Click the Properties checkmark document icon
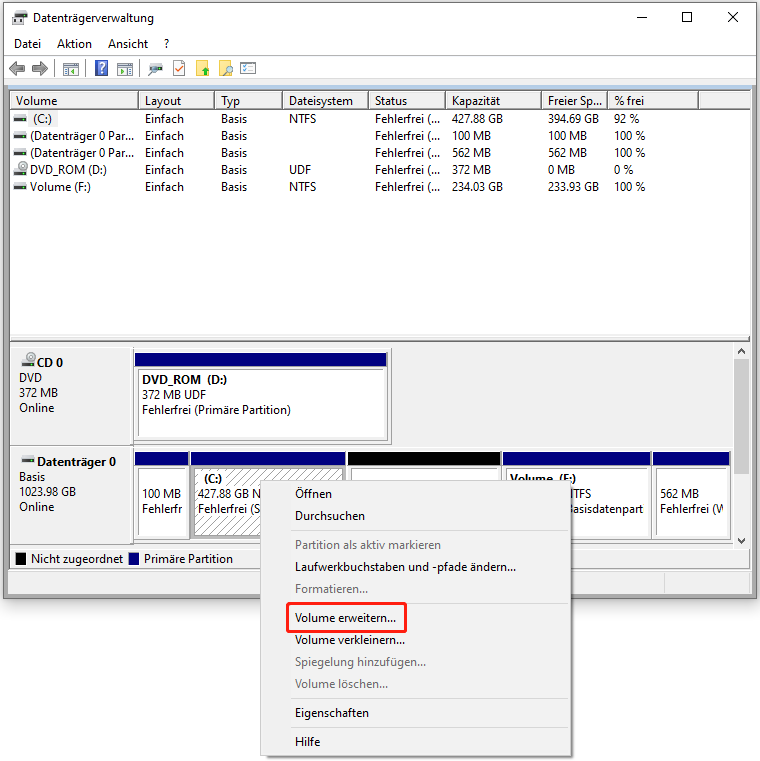 coord(179,68)
